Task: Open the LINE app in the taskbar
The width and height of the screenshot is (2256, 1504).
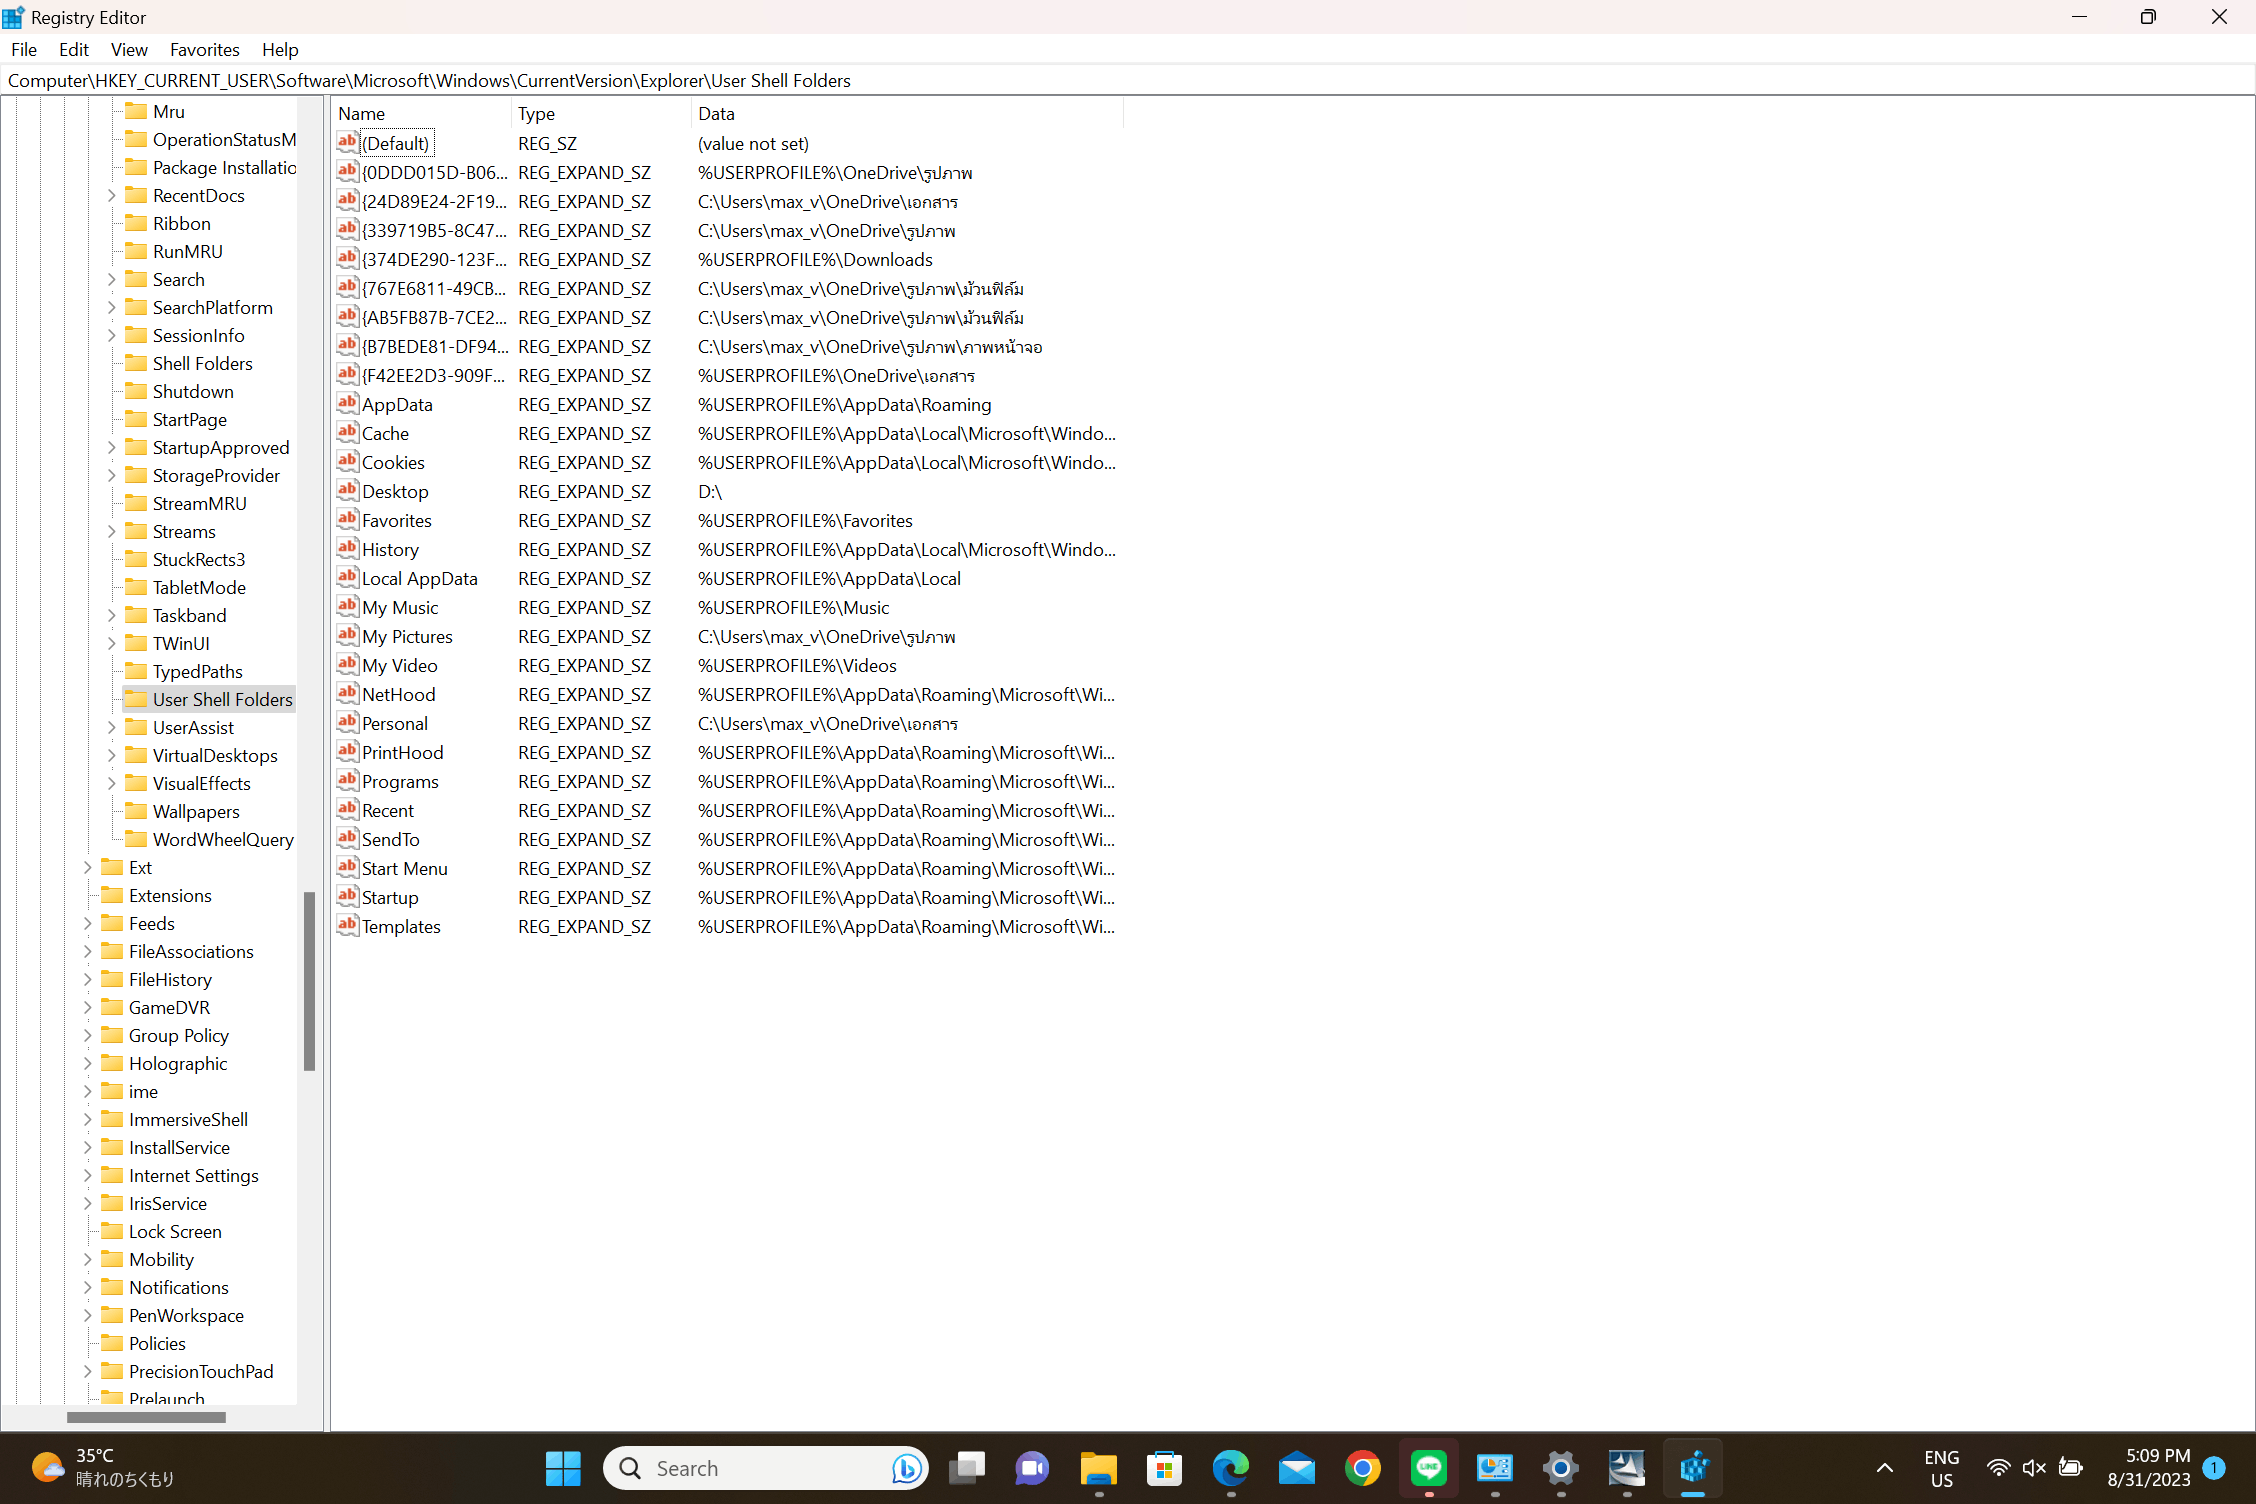Action: (1428, 1468)
